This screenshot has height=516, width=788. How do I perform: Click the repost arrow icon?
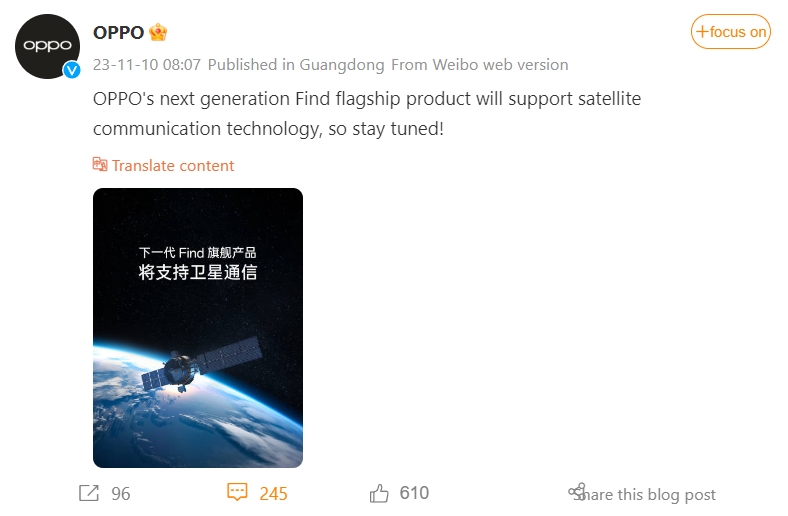pyautogui.click(x=88, y=493)
